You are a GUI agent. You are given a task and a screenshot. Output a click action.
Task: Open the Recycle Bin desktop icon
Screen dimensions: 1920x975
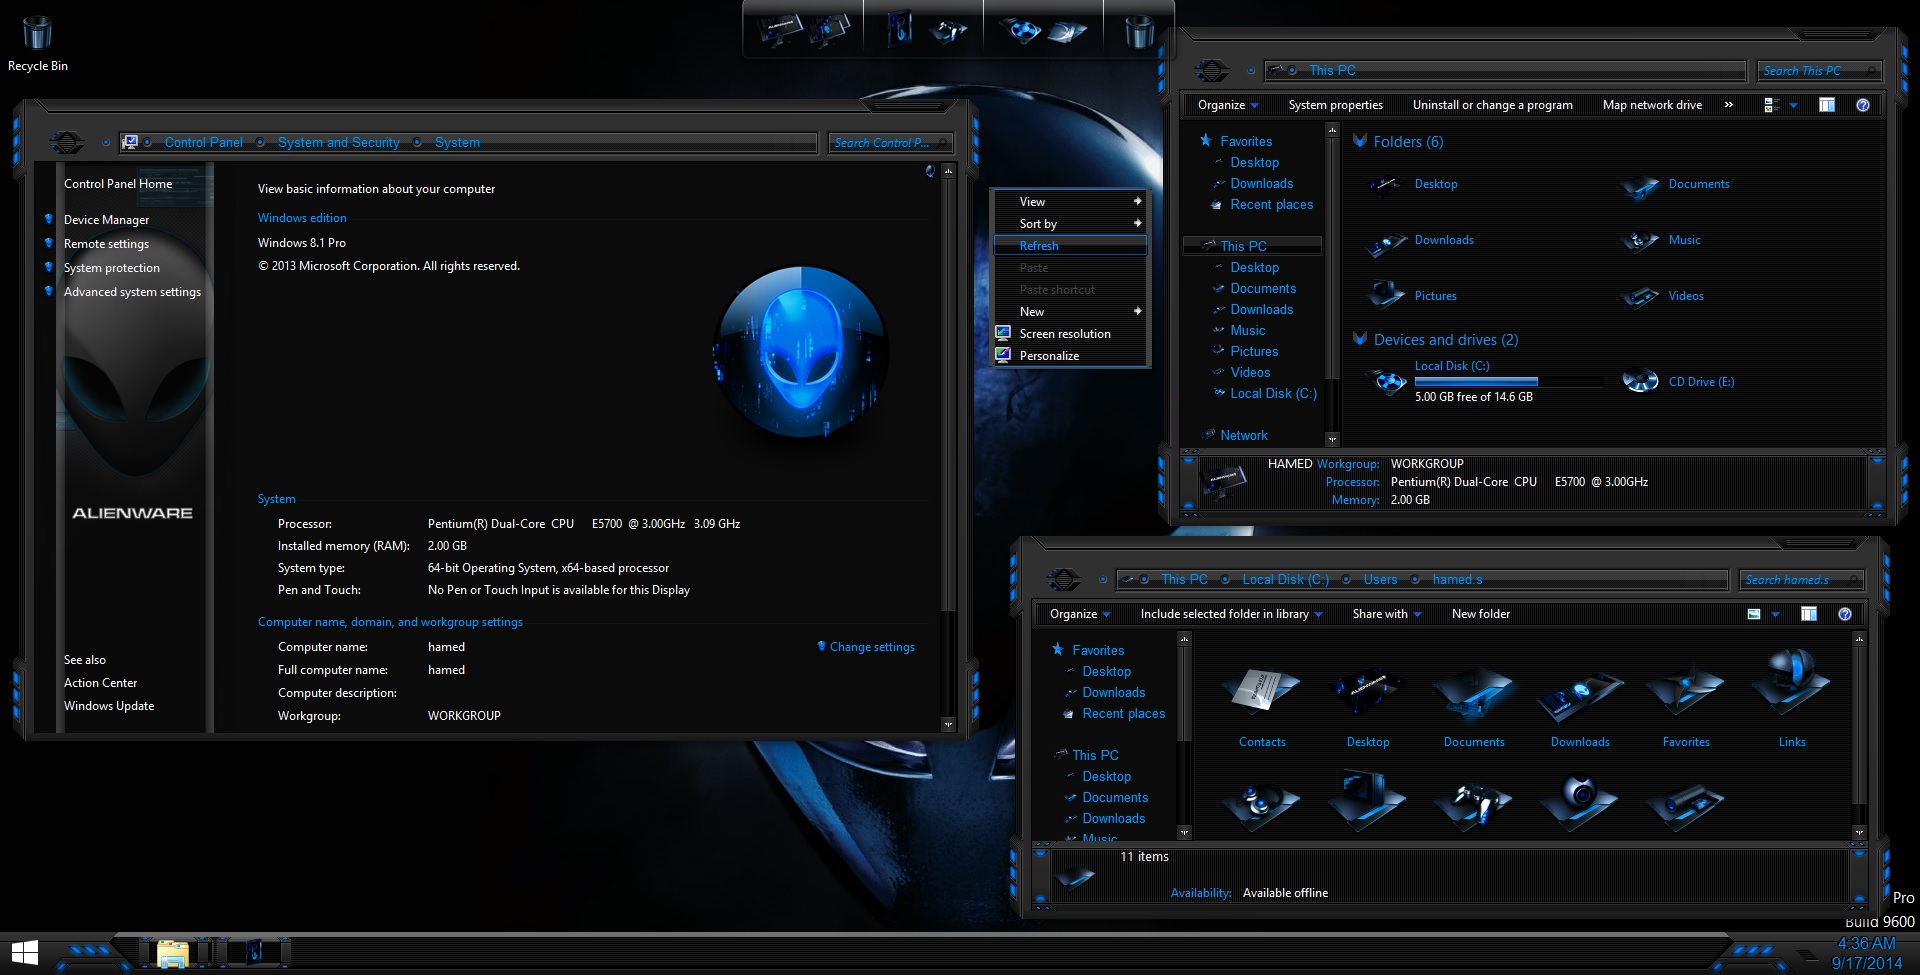tap(37, 35)
